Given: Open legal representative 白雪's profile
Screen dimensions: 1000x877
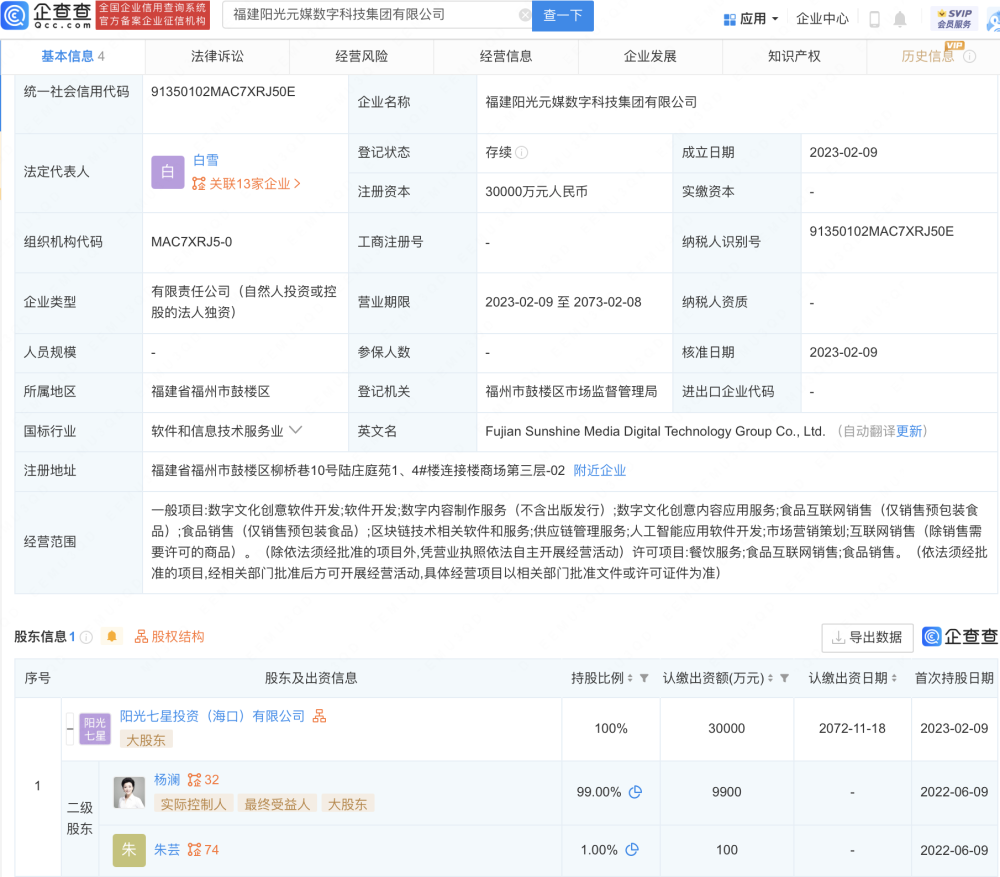Looking at the screenshot, I should click(205, 160).
